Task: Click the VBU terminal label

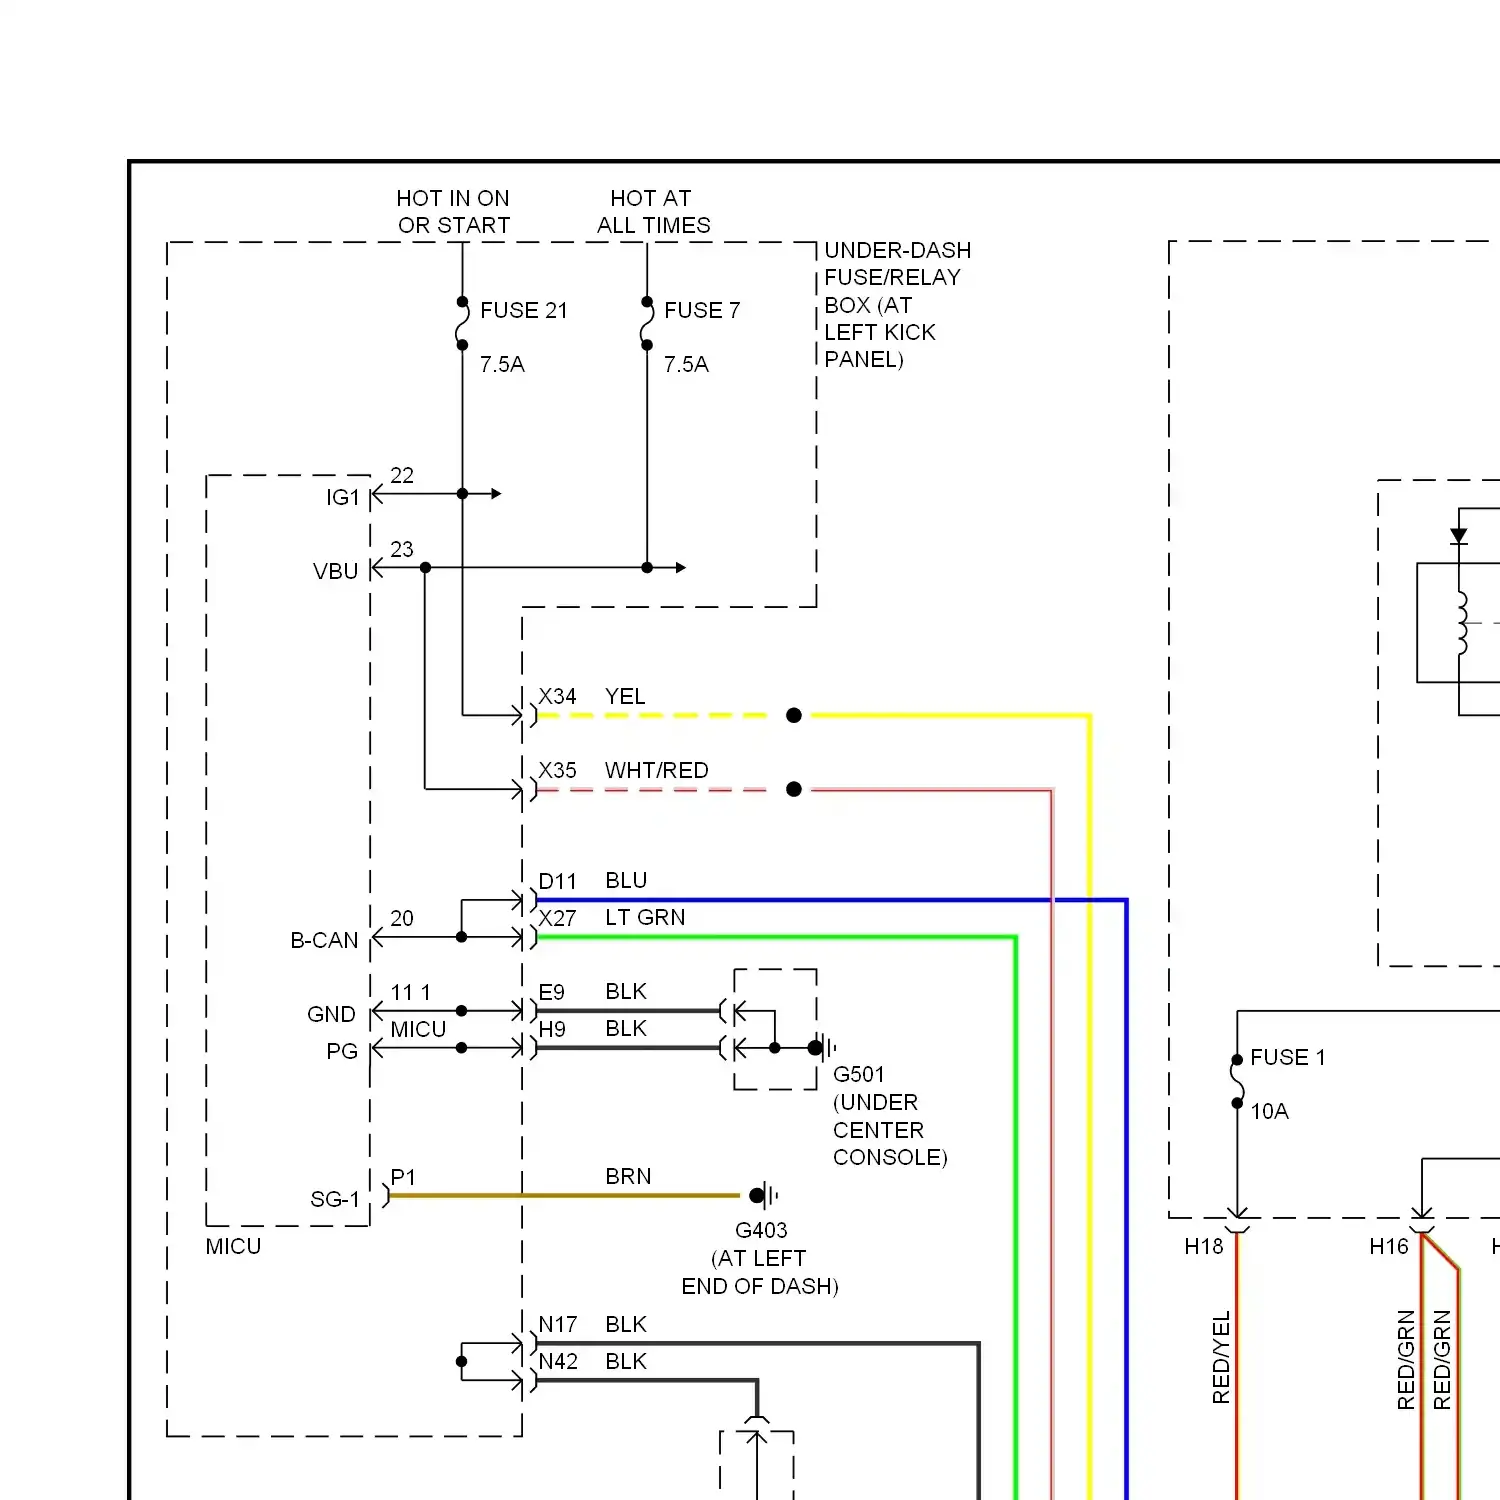Action: tap(335, 571)
